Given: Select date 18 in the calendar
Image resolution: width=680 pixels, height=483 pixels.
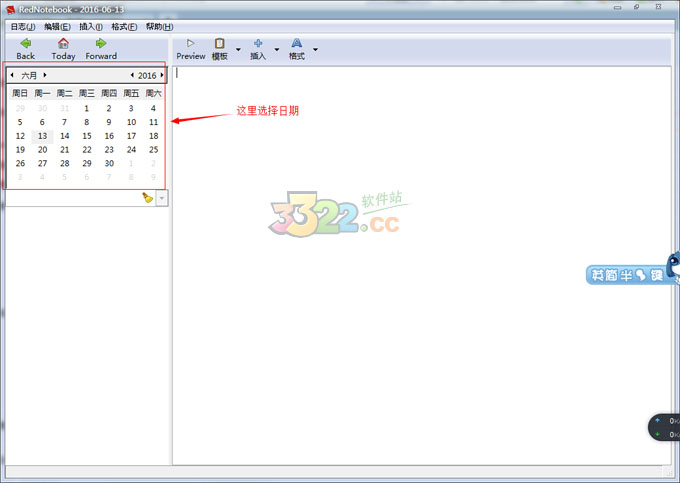Looking at the screenshot, I should click(154, 136).
